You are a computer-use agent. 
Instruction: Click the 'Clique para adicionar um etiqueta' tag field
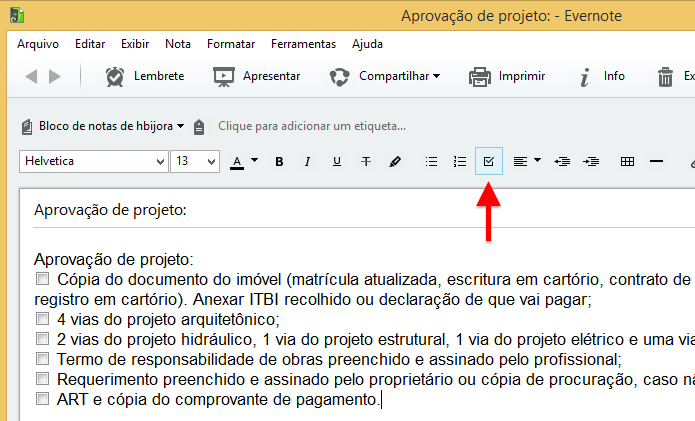coord(312,126)
